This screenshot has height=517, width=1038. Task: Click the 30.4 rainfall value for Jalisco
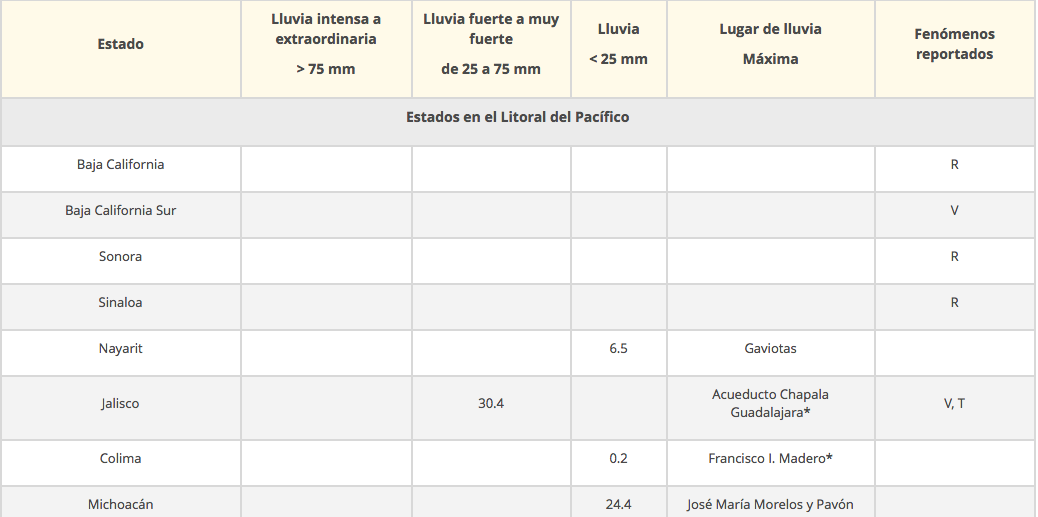(491, 403)
